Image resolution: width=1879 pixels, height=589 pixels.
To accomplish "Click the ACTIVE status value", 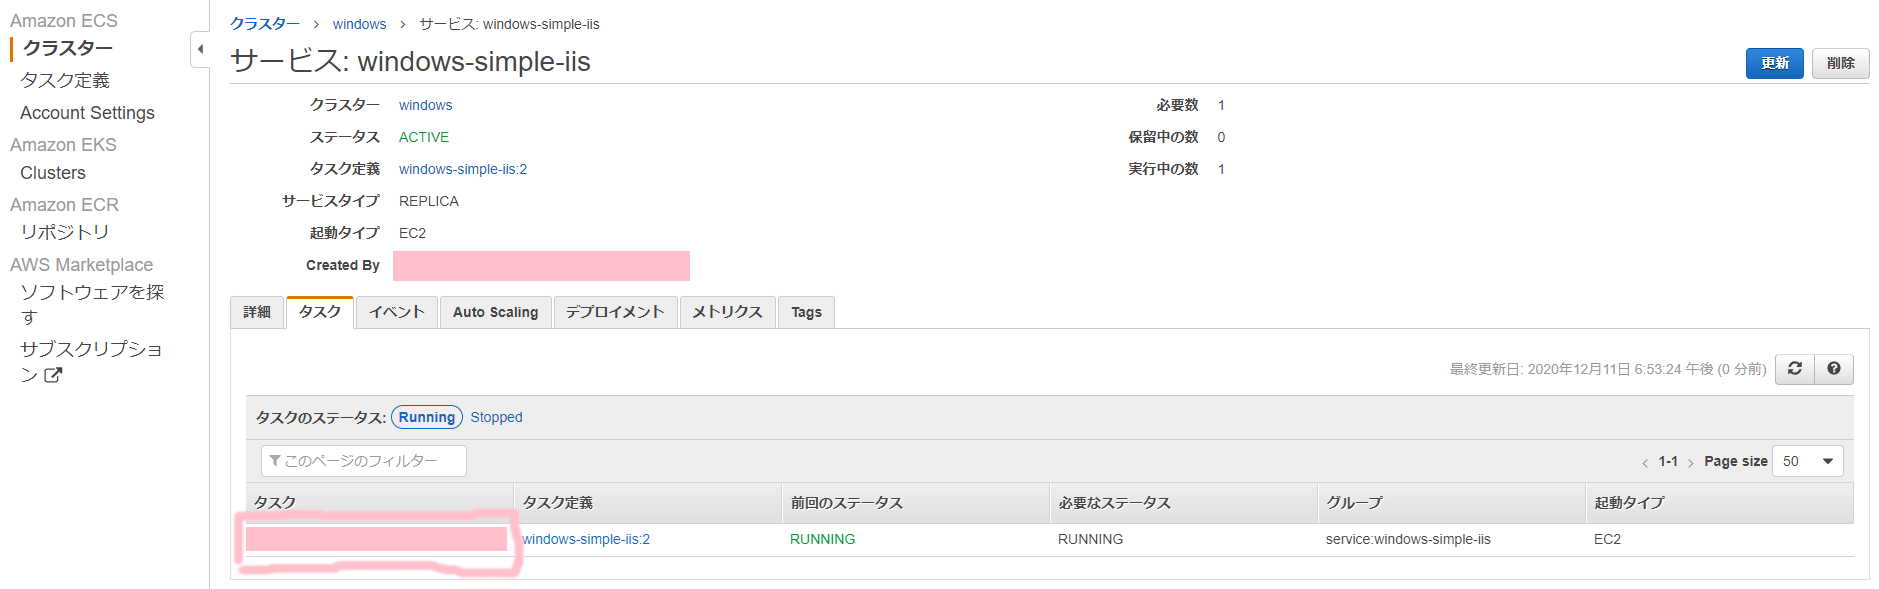I will [424, 137].
